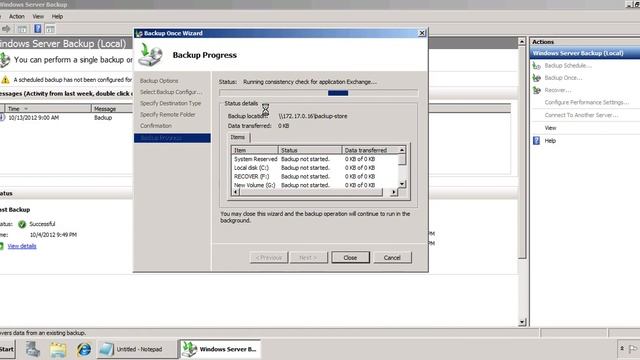640x360 pixels.
Task: Select the Specify Destination Type step
Action: (x=171, y=103)
